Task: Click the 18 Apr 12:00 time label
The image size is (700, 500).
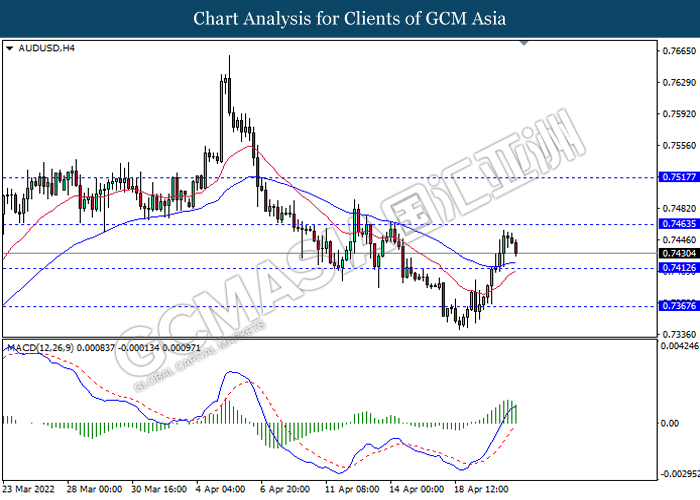Action: coord(482,489)
